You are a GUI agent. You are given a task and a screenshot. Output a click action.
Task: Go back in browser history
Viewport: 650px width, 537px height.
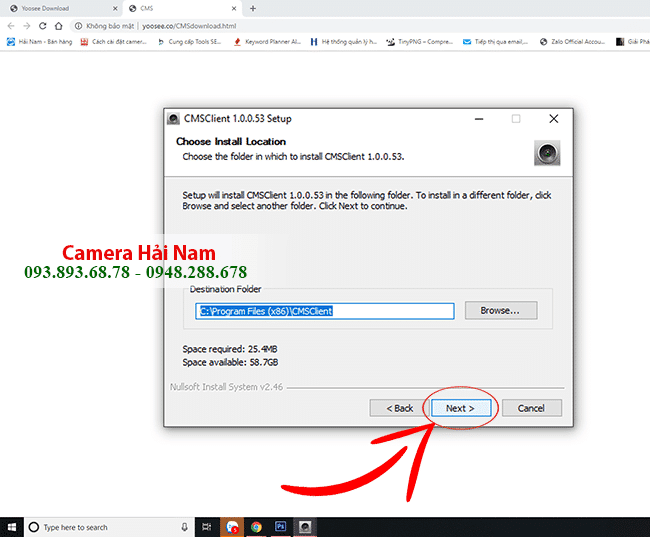tap(11, 26)
